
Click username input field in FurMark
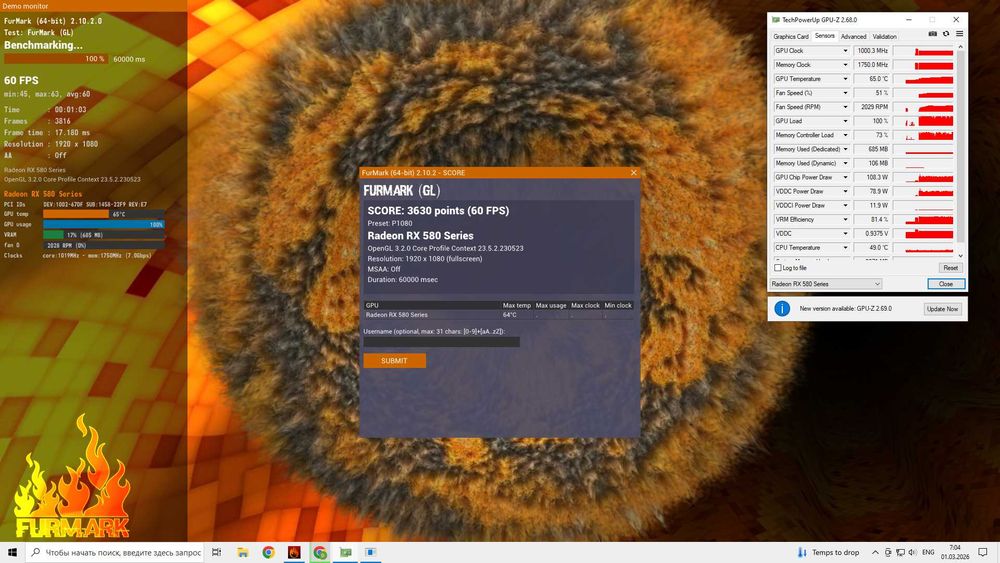[x=441, y=342]
